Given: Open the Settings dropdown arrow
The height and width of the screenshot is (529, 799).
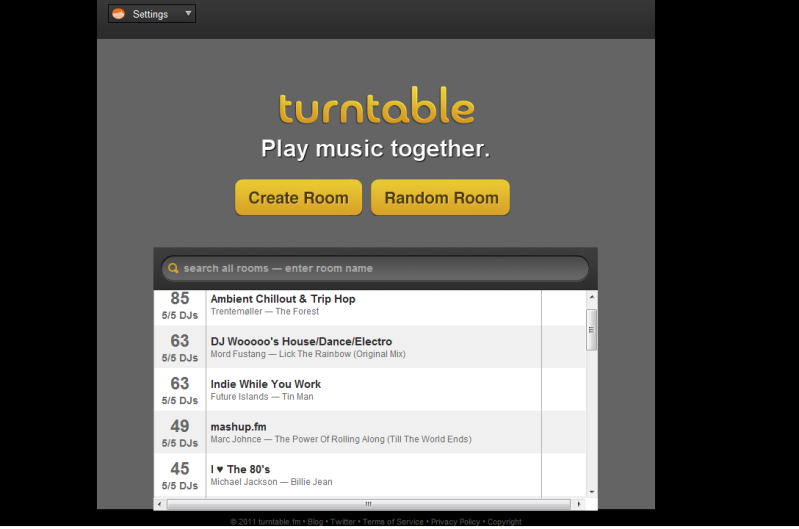Looking at the screenshot, I should pos(188,13).
